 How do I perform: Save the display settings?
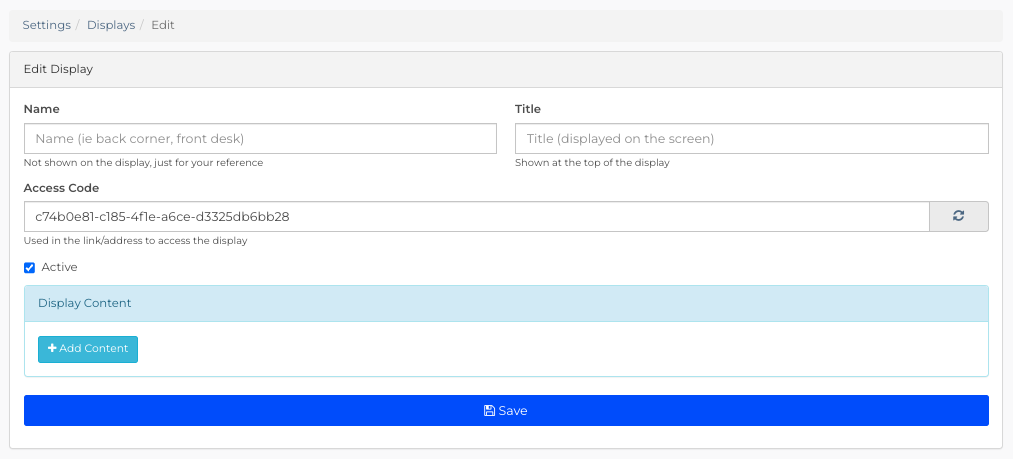point(506,411)
